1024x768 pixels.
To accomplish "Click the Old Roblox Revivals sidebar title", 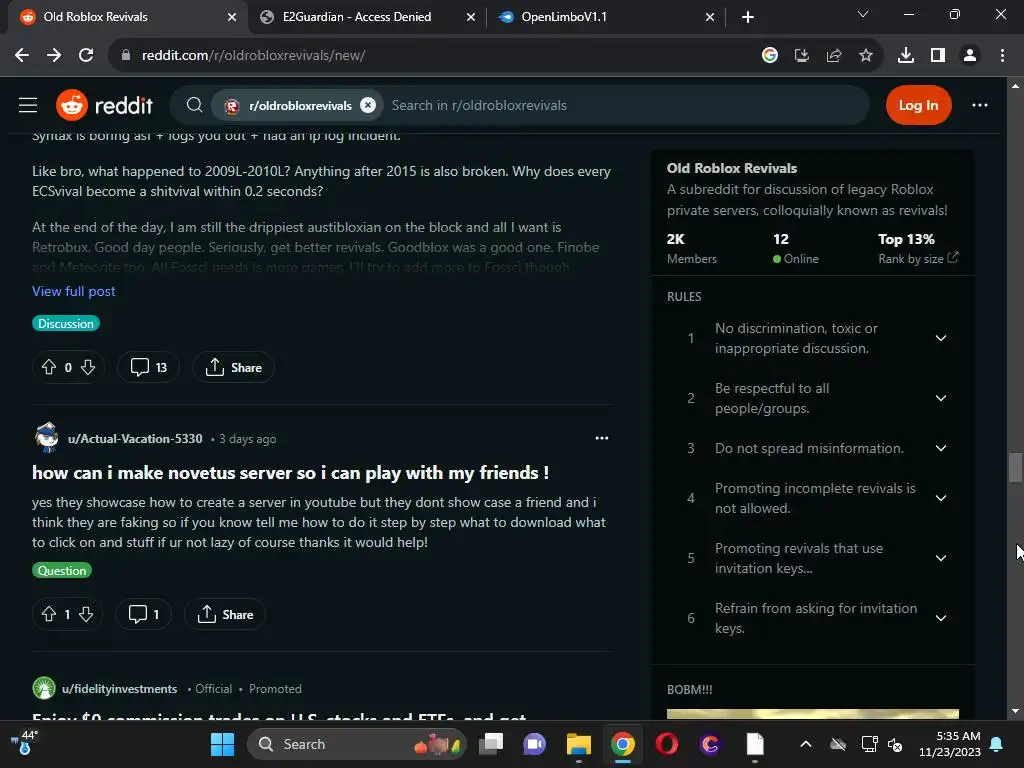I will (x=731, y=168).
